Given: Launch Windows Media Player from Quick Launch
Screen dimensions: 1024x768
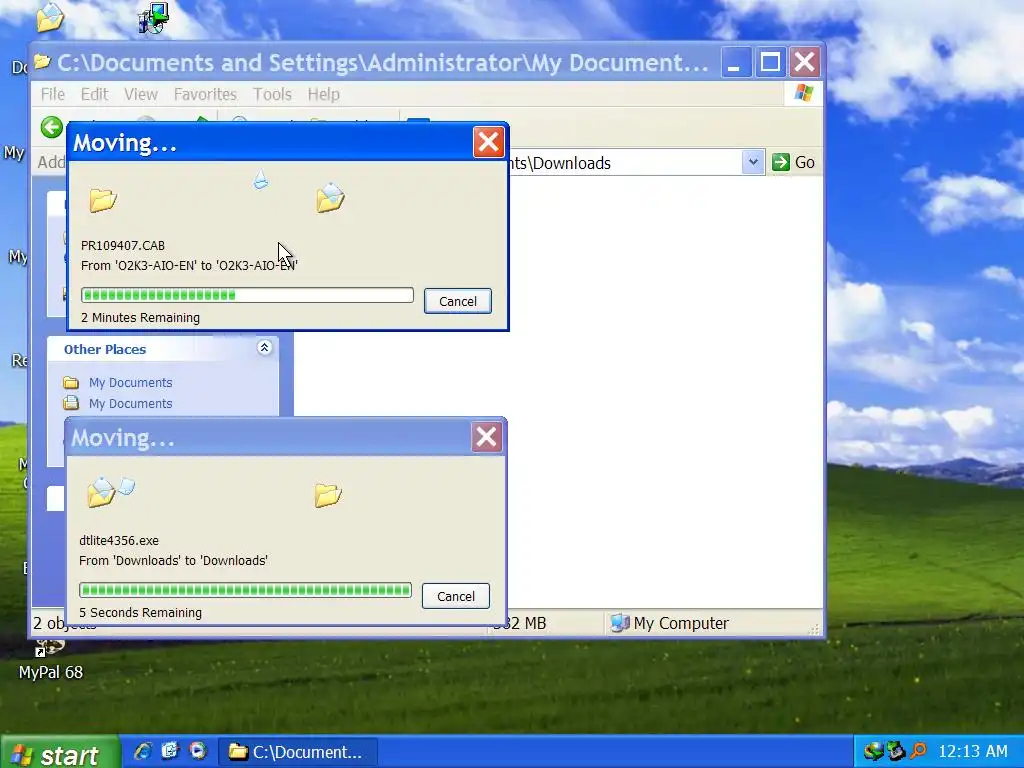Looking at the screenshot, I should [197, 752].
